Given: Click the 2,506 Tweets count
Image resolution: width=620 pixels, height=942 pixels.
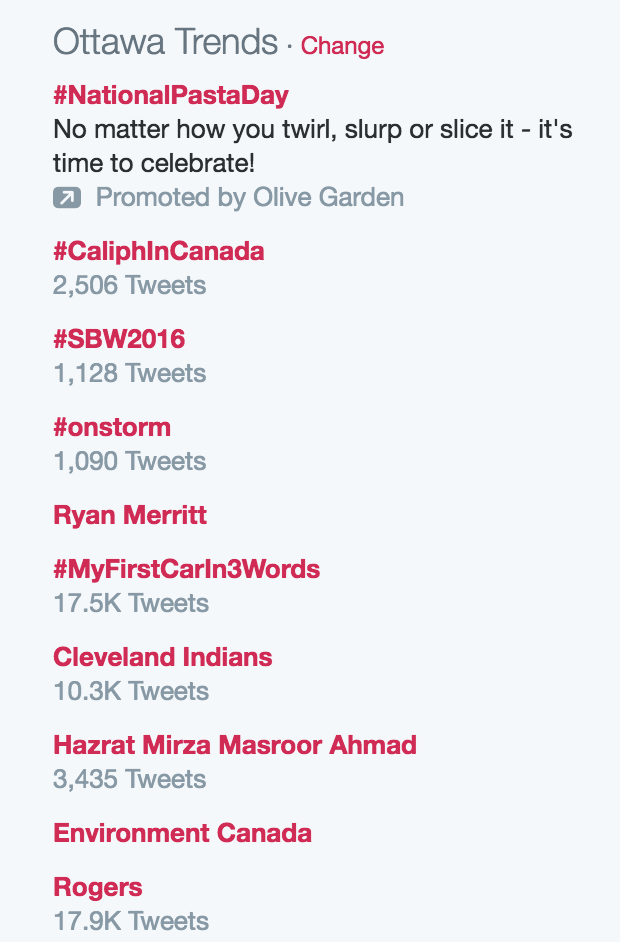Looking at the screenshot, I should click(x=129, y=285).
